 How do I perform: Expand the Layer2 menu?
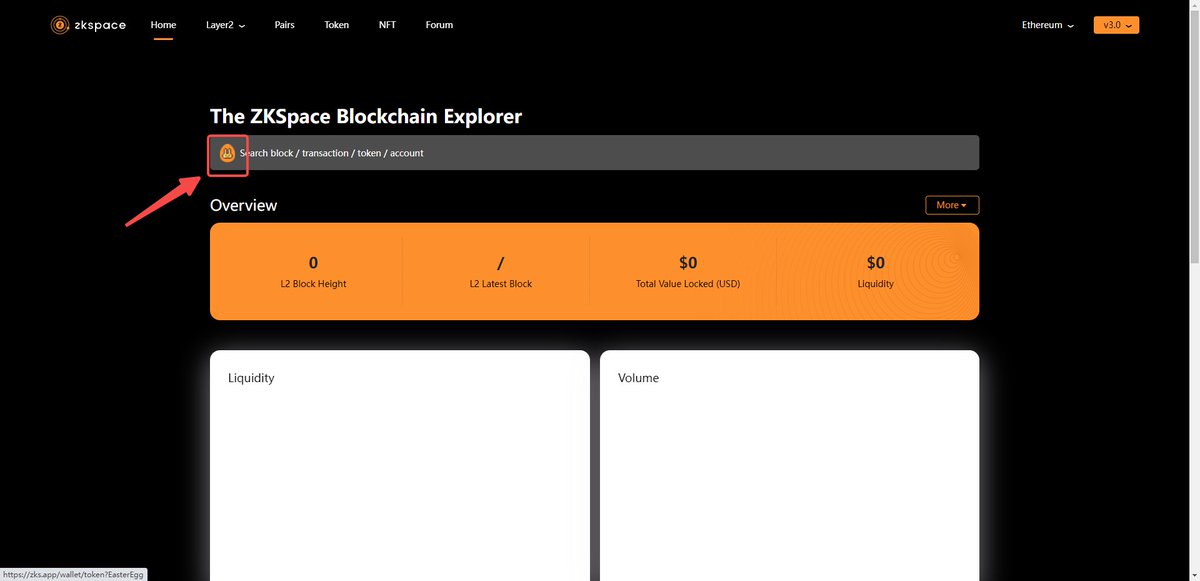226,25
